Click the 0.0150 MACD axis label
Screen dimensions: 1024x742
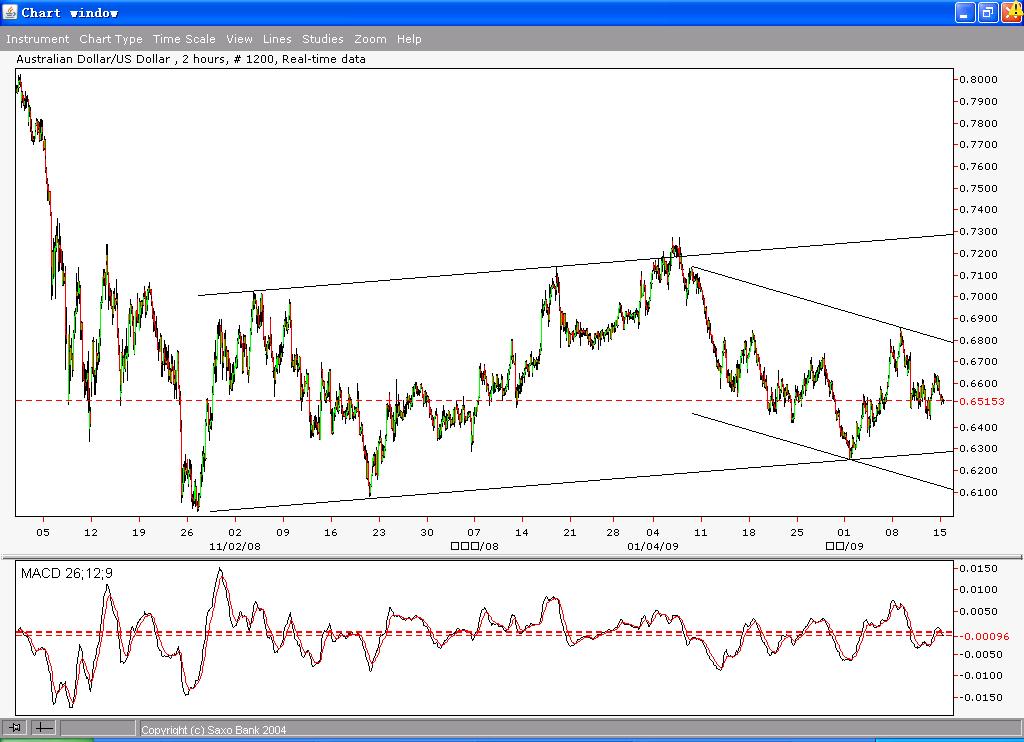tap(978, 568)
